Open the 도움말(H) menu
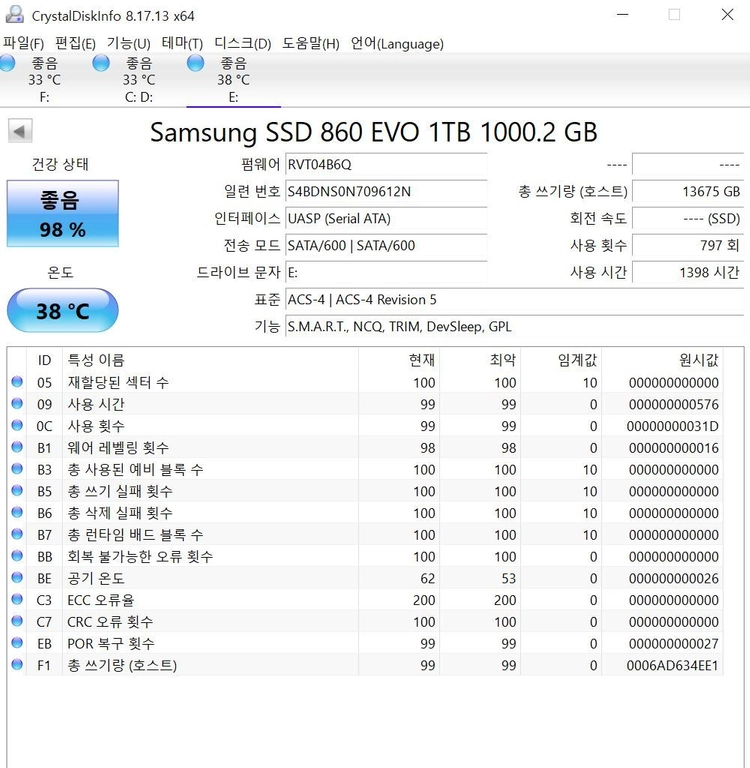The image size is (750, 768). 311,44
